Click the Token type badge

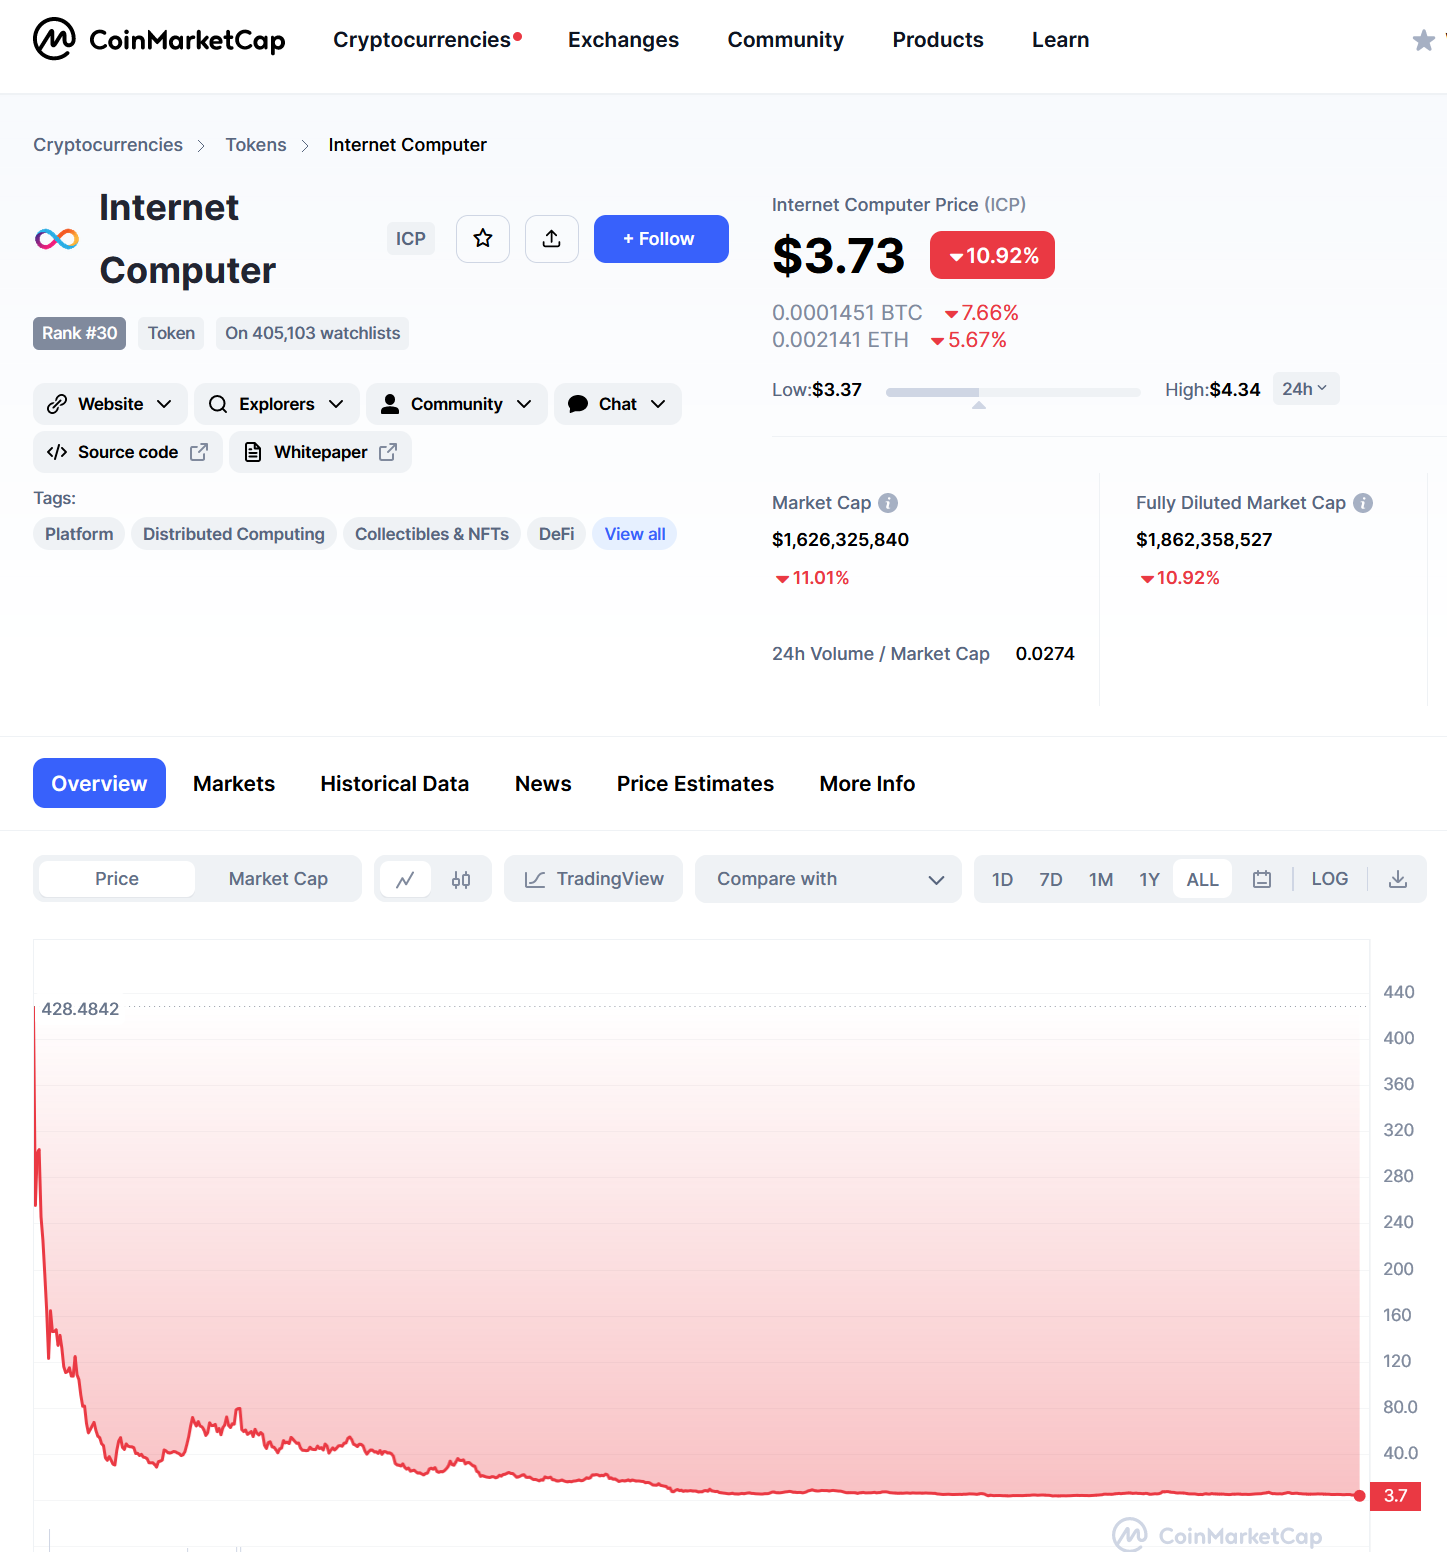coord(171,333)
